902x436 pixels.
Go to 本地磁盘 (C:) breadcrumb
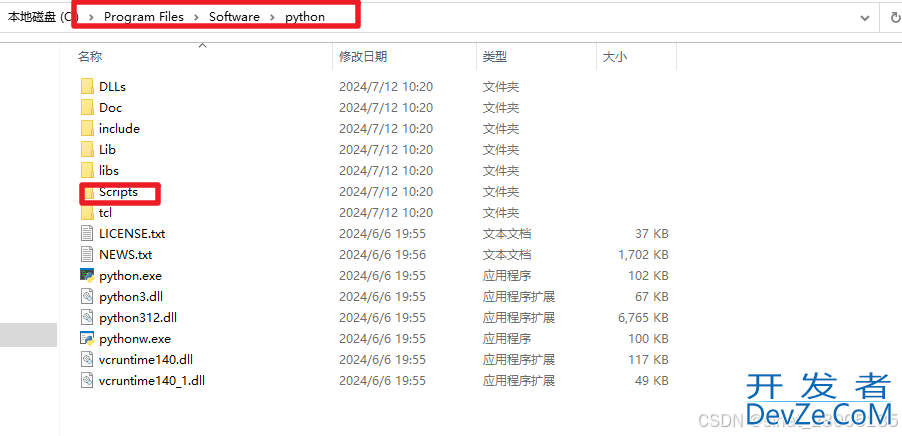coord(43,17)
